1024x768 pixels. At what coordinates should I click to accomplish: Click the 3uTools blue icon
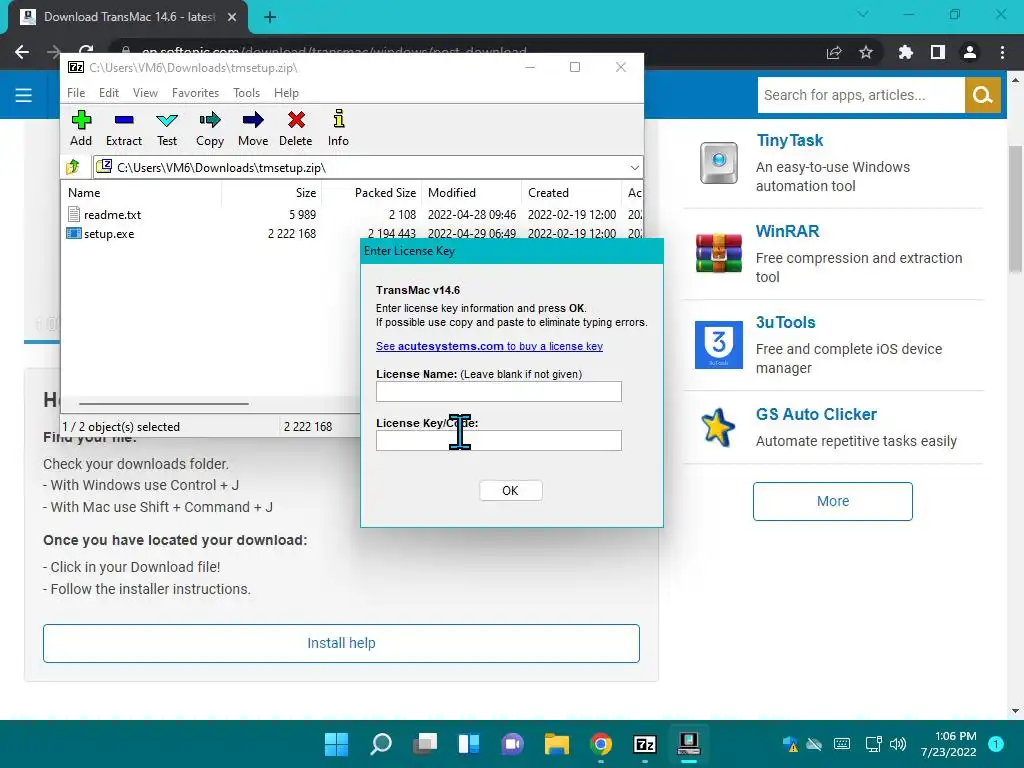(718, 344)
